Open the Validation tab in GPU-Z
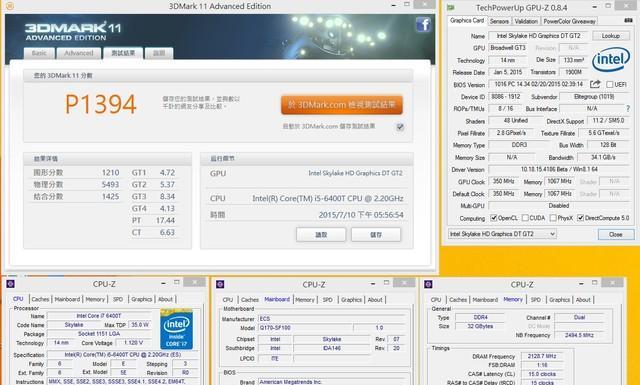 point(526,21)
